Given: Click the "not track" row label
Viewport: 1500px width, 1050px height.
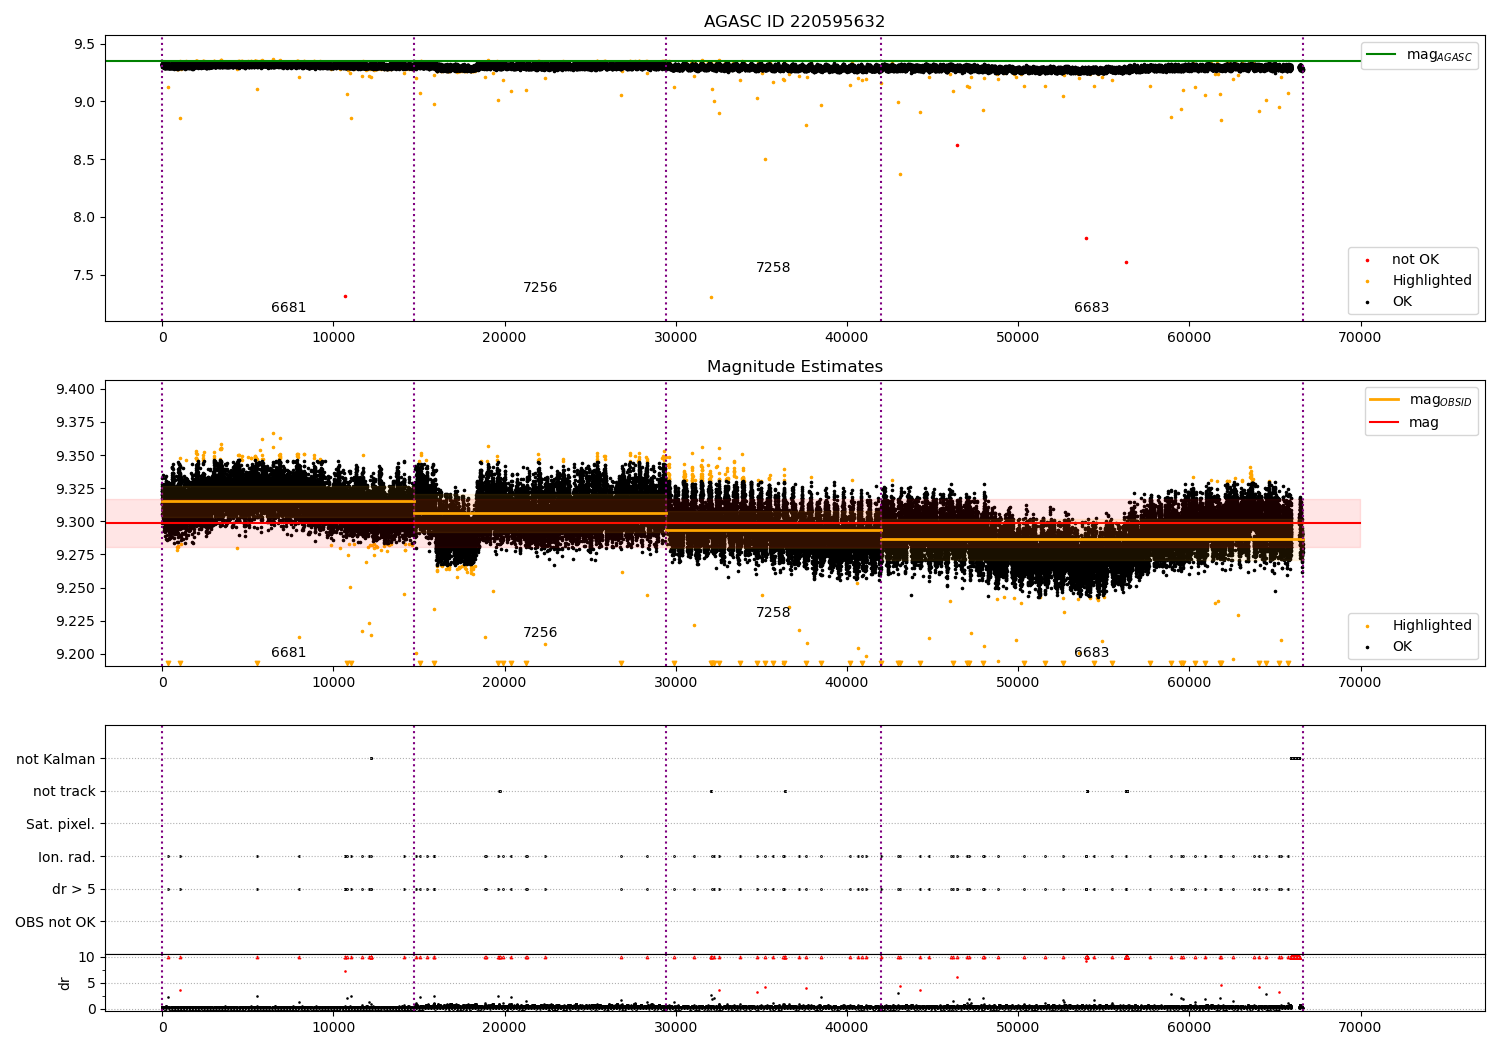Looking at the screenshot, I should pyautogui.click(x=64, y=792).
